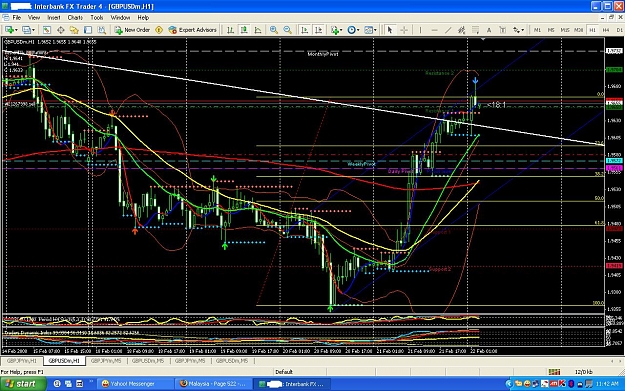The height and width of the screenshot is (391, 625).
Task: Select the Equidistant Channel tool
Action: point(462,30)
